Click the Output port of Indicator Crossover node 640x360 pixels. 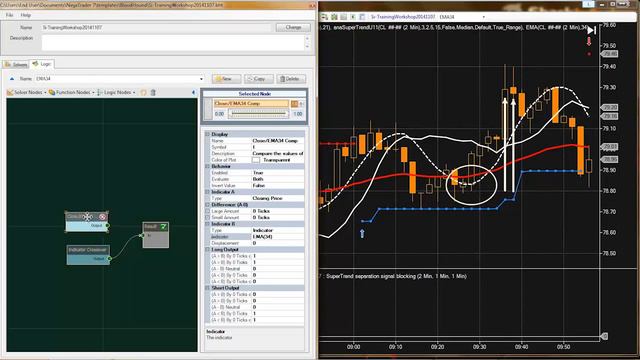[109, 258]
